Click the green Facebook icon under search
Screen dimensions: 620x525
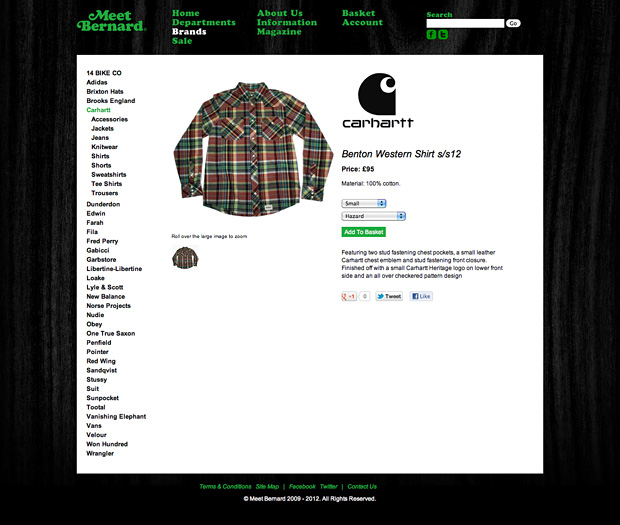[431, 35]
